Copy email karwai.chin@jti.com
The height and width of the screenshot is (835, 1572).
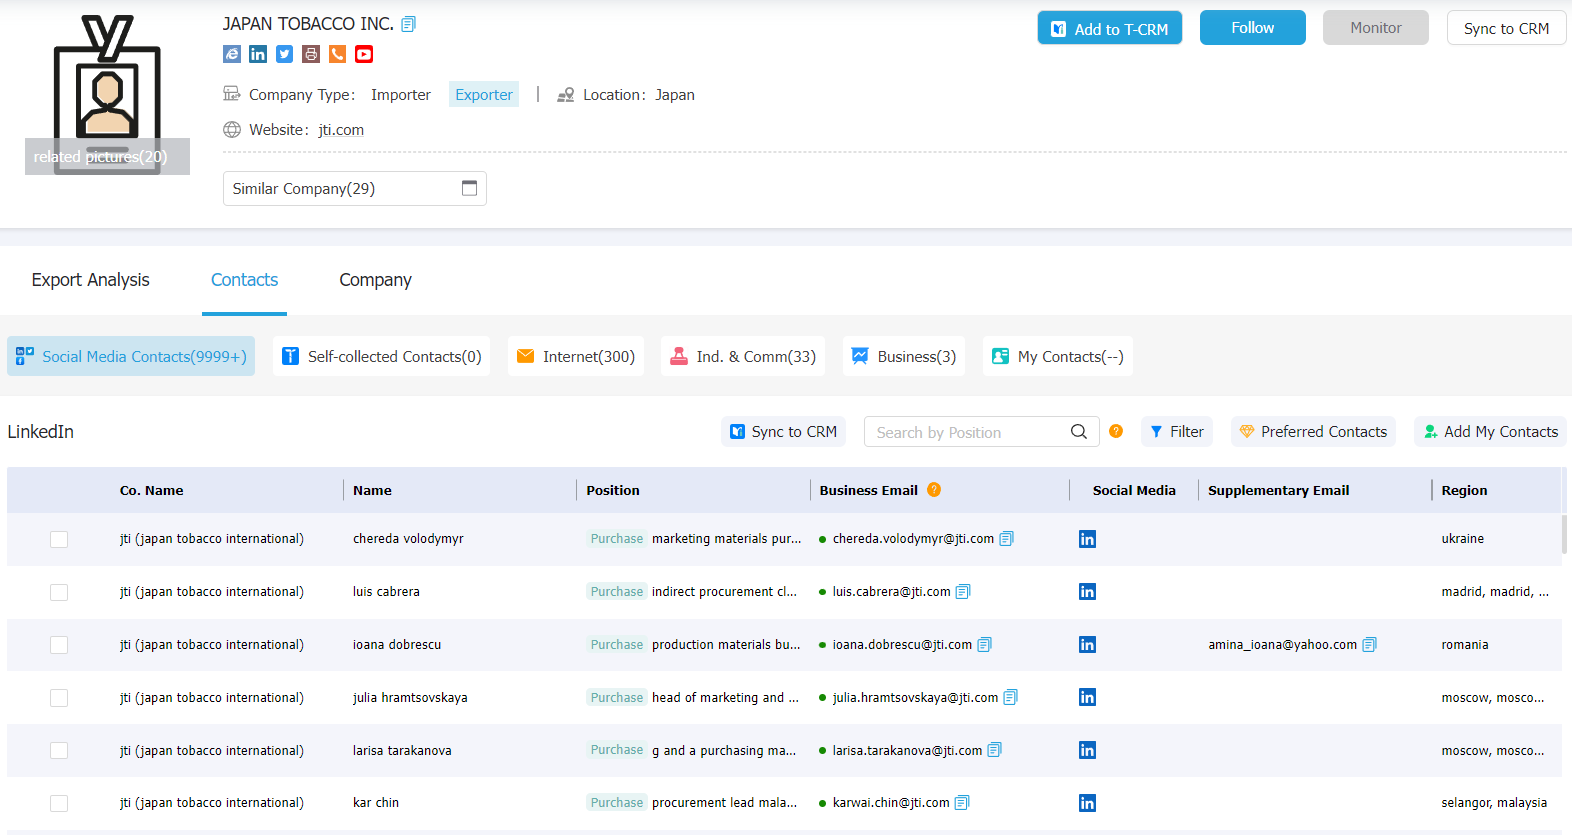point(962,802)
